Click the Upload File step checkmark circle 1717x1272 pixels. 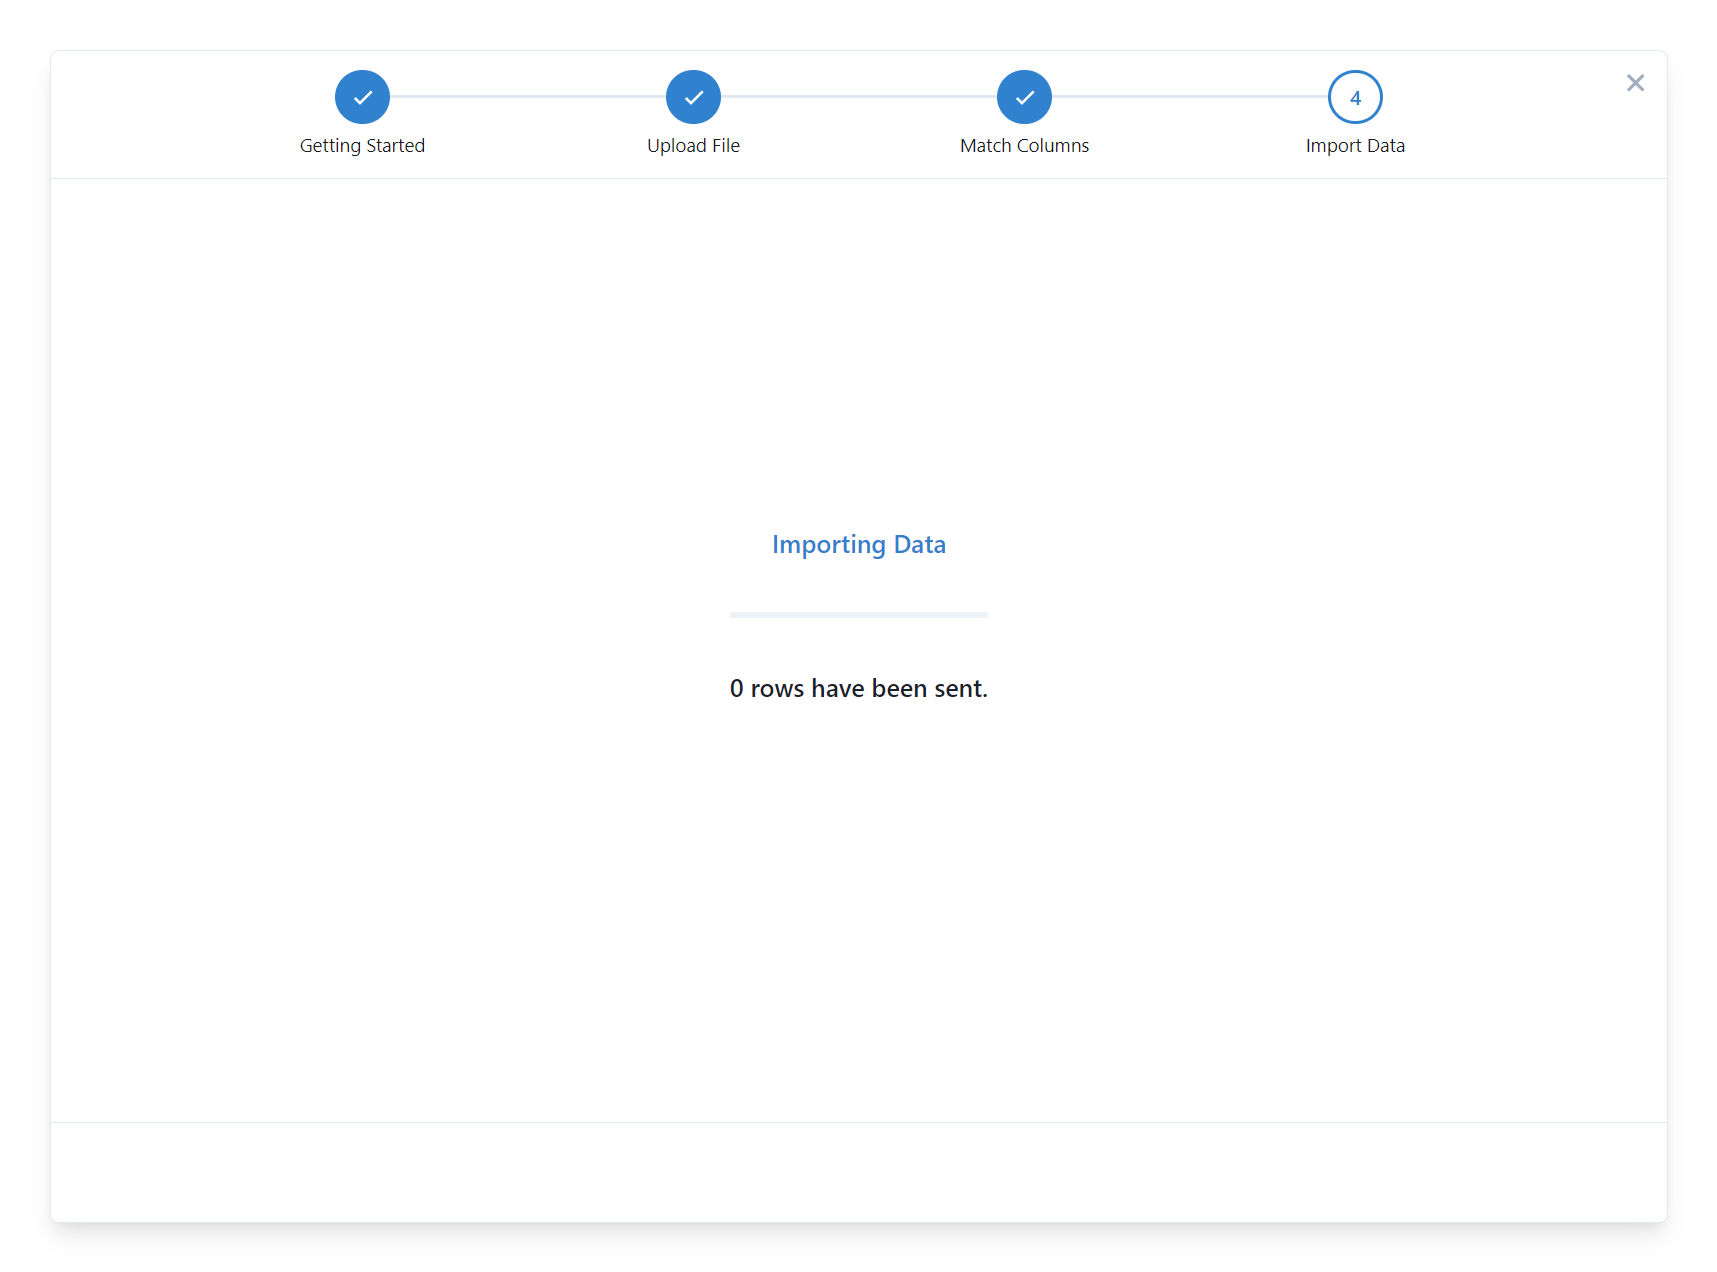pyautogui.click(x=693, y=97)
